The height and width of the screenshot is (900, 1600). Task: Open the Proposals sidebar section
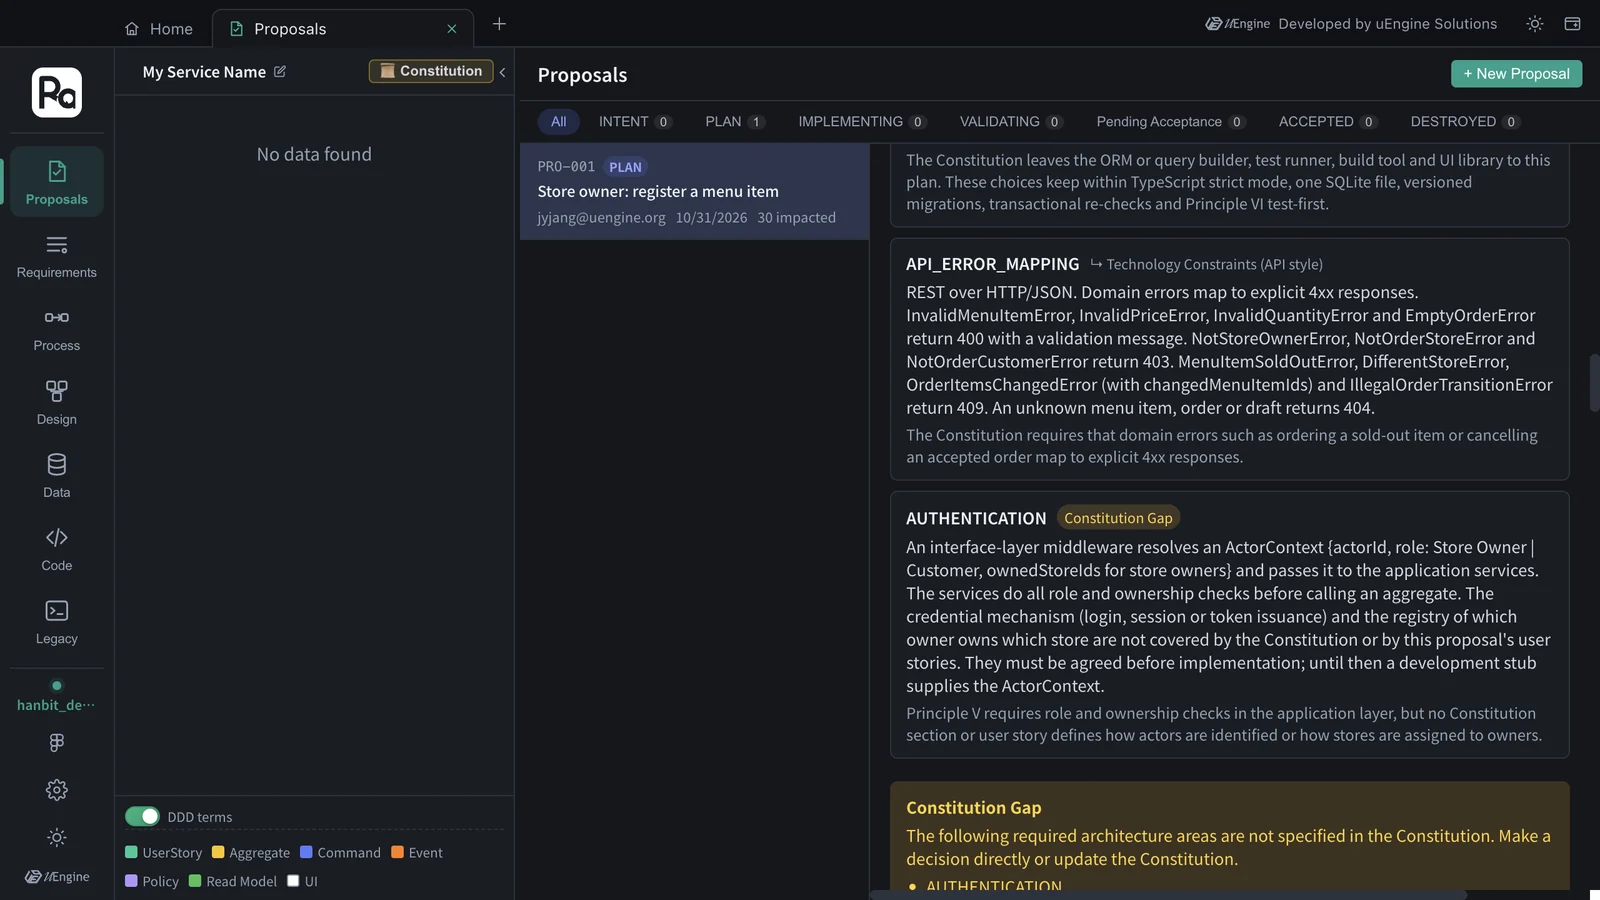click(x=57, y=182)
